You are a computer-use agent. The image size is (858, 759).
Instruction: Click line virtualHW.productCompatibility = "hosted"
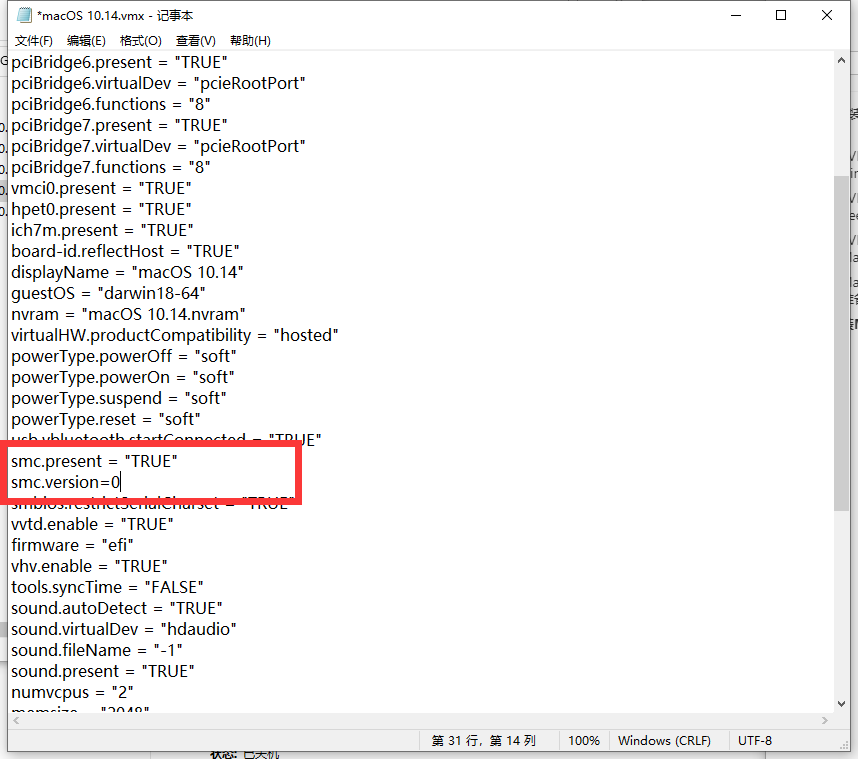point(175,335)
